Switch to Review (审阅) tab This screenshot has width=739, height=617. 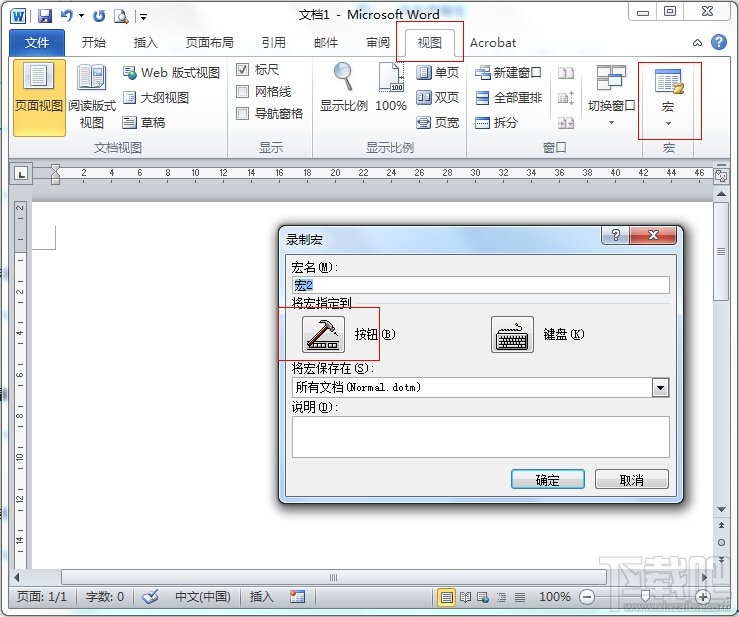coord(378,43)
